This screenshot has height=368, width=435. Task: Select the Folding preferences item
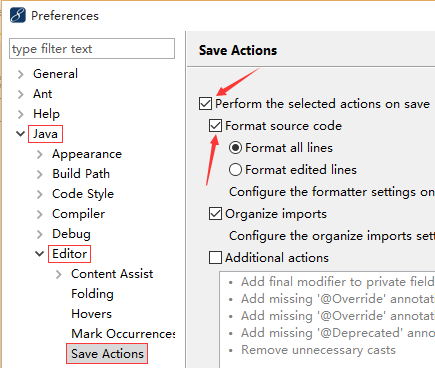tap(92, 294)
